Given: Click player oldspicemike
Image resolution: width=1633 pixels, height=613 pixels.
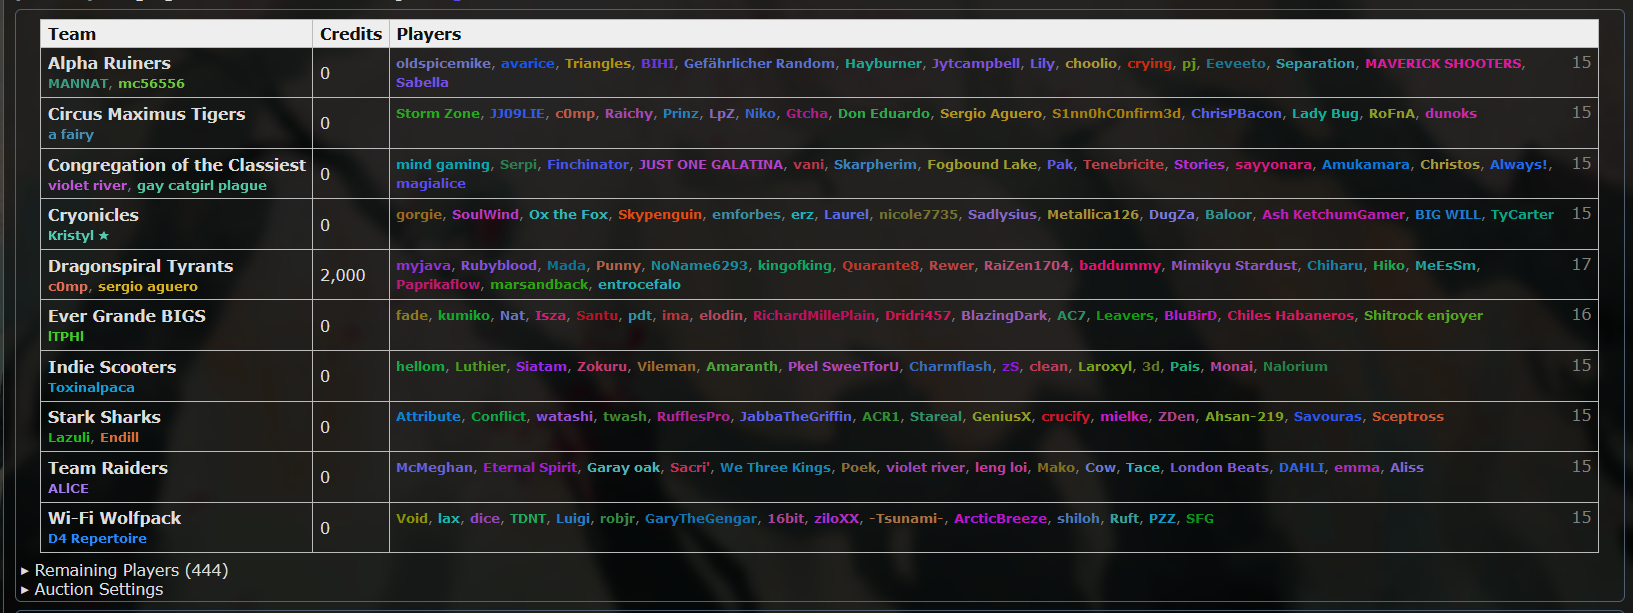Looking at the screenshot, I should coord(443,63).
